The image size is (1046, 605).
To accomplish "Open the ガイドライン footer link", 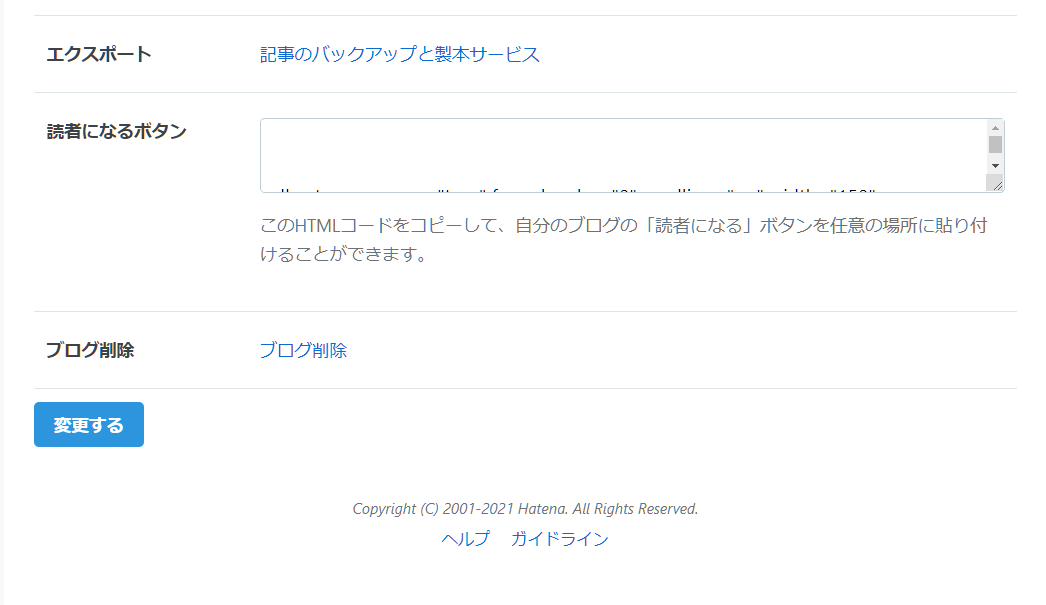I will point(560,539).
